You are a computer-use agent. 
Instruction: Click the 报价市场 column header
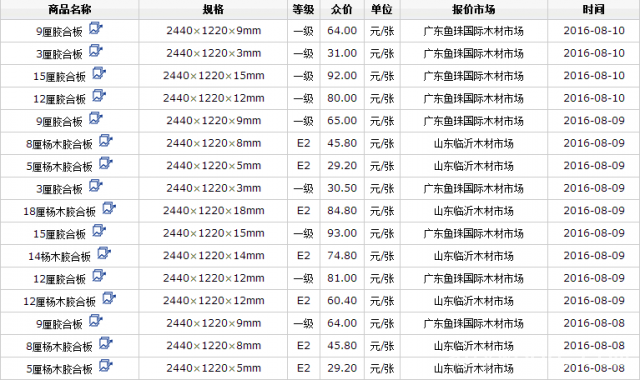pos(473,9)
